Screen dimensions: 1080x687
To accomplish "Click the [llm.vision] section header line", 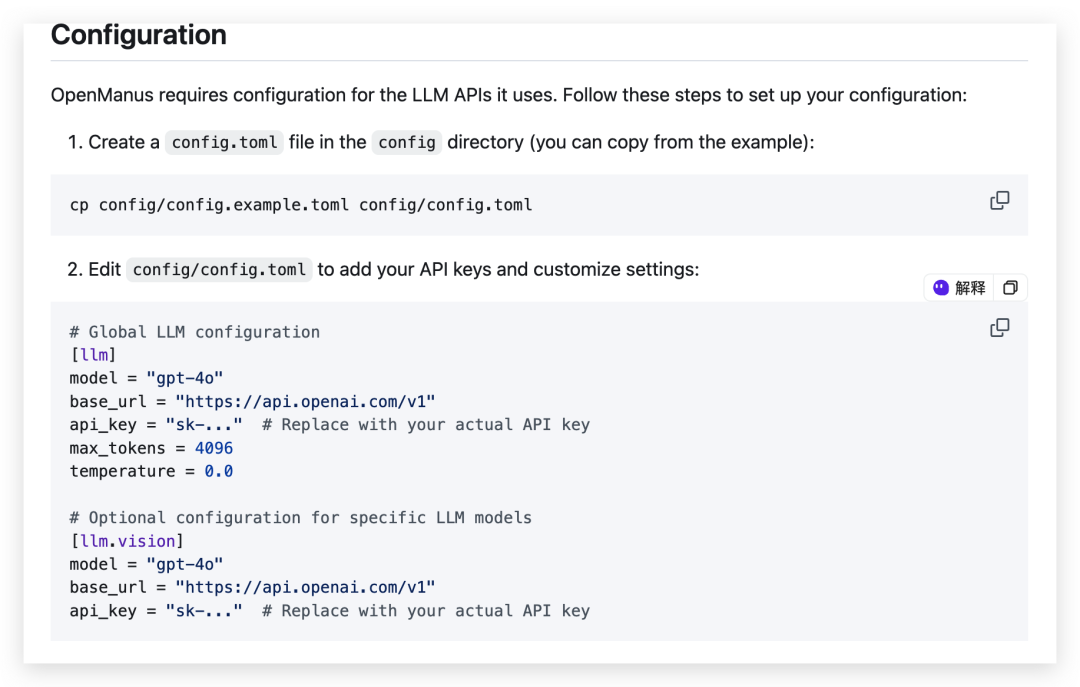I will (x=127, y=541).
